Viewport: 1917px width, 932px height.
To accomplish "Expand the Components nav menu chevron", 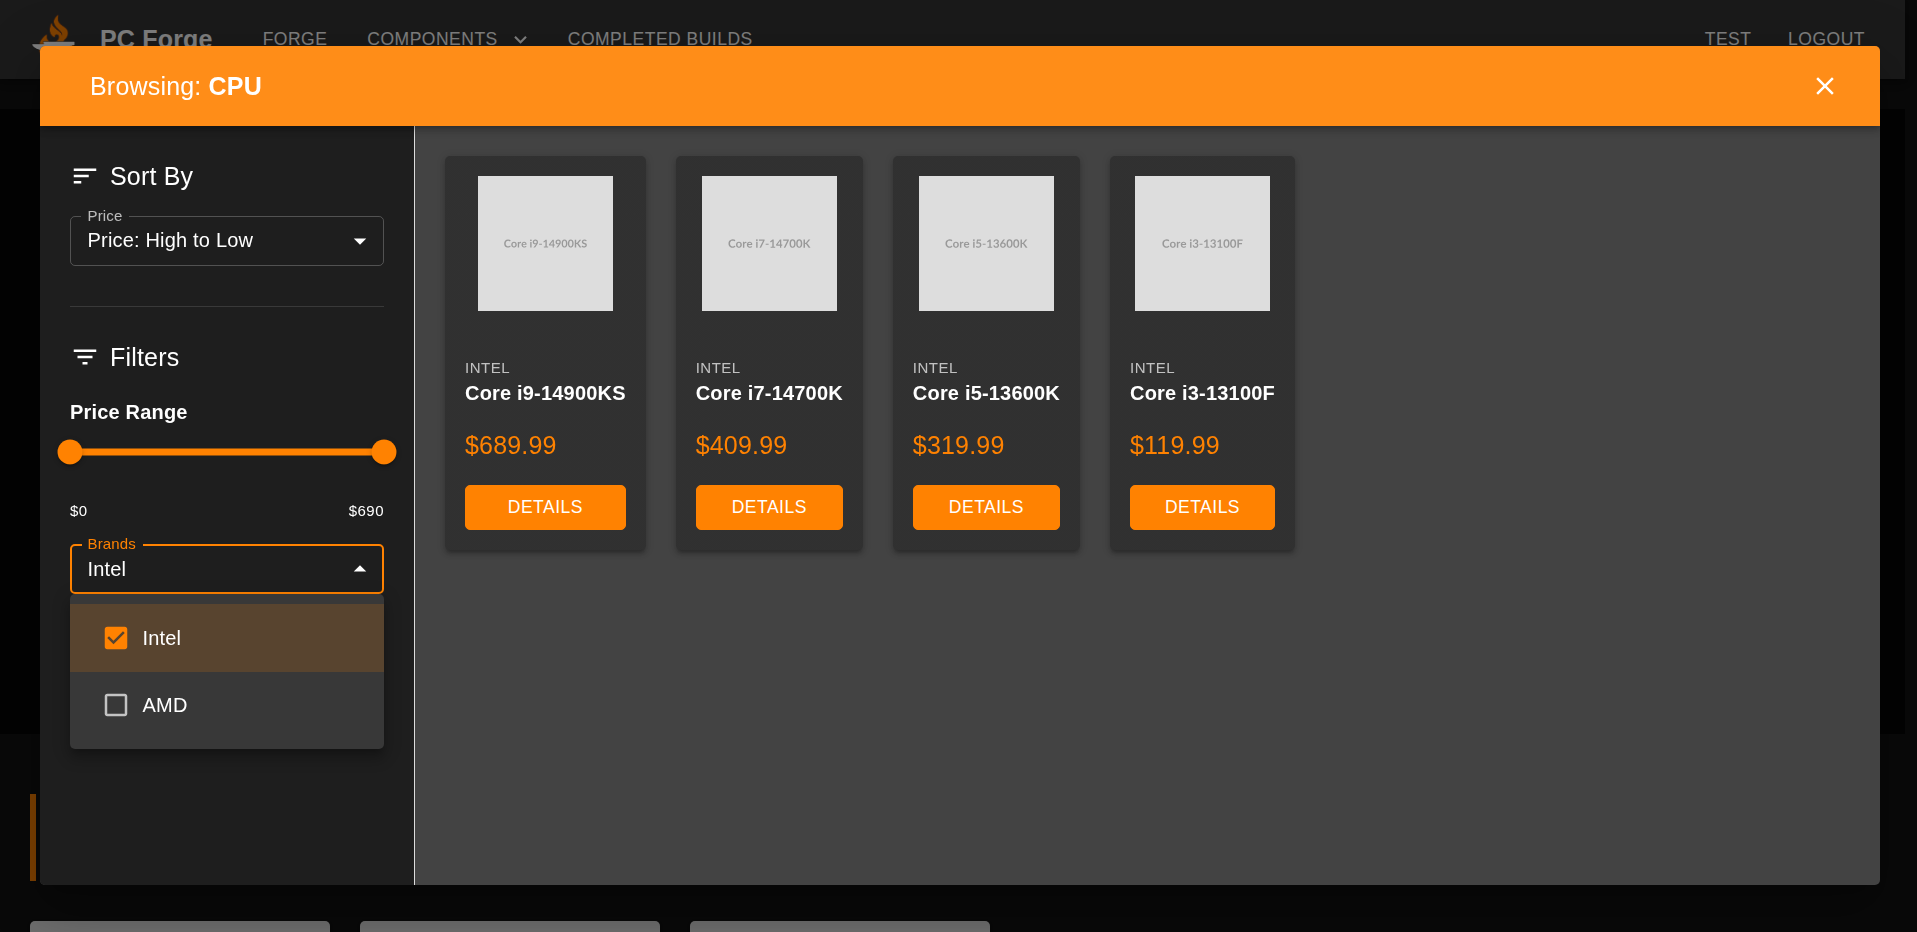I will (520, 39).
